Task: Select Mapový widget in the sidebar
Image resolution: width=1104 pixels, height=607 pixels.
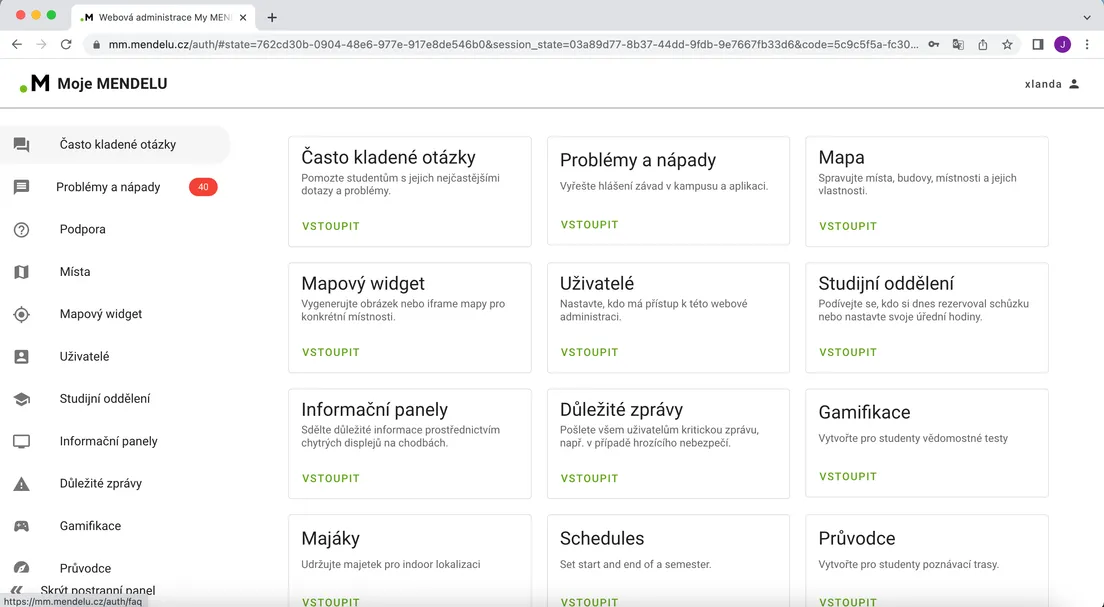Action: (115, 314)
